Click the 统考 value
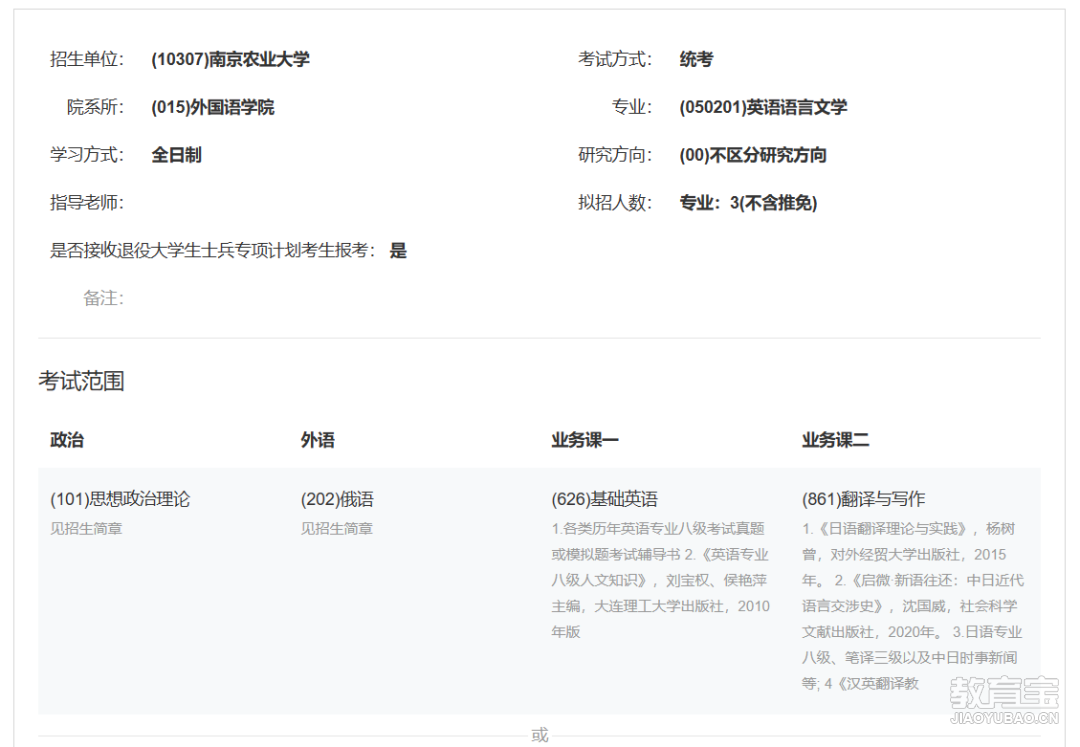 (x=696, y=59)
